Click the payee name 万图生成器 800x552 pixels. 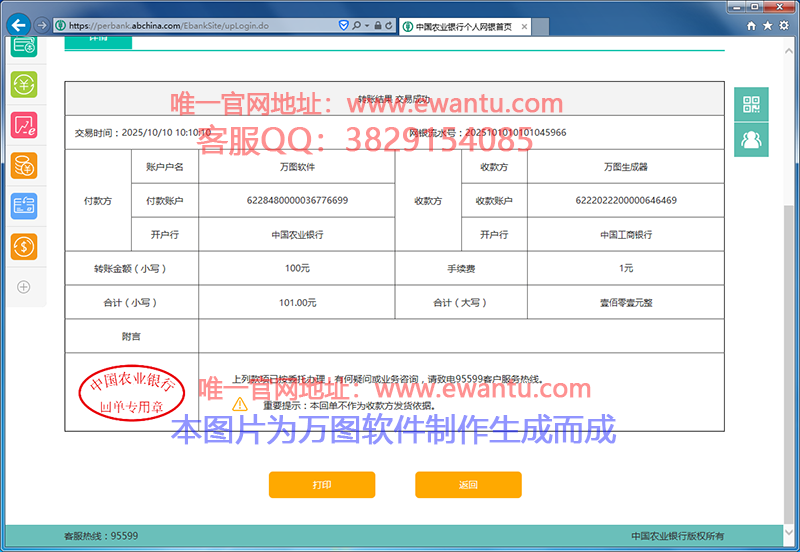[x=626, y=167]
